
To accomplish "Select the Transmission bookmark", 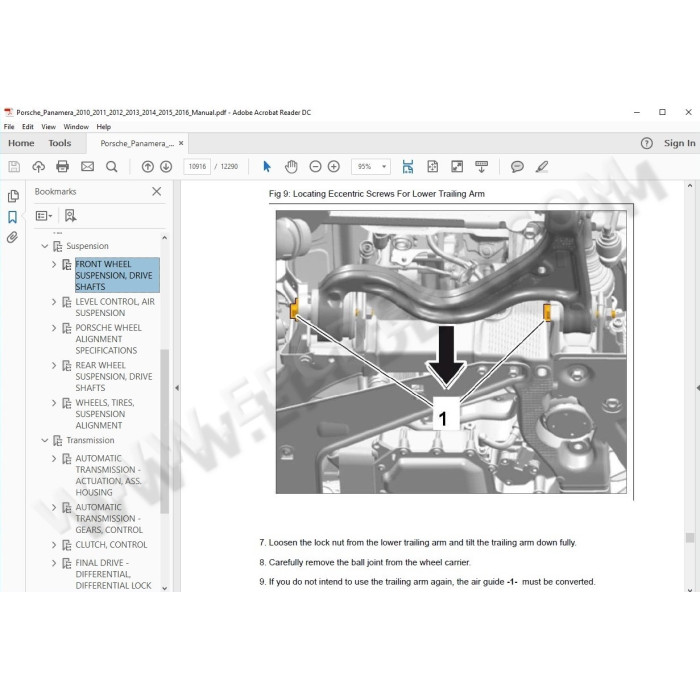I will click(90, 440).
